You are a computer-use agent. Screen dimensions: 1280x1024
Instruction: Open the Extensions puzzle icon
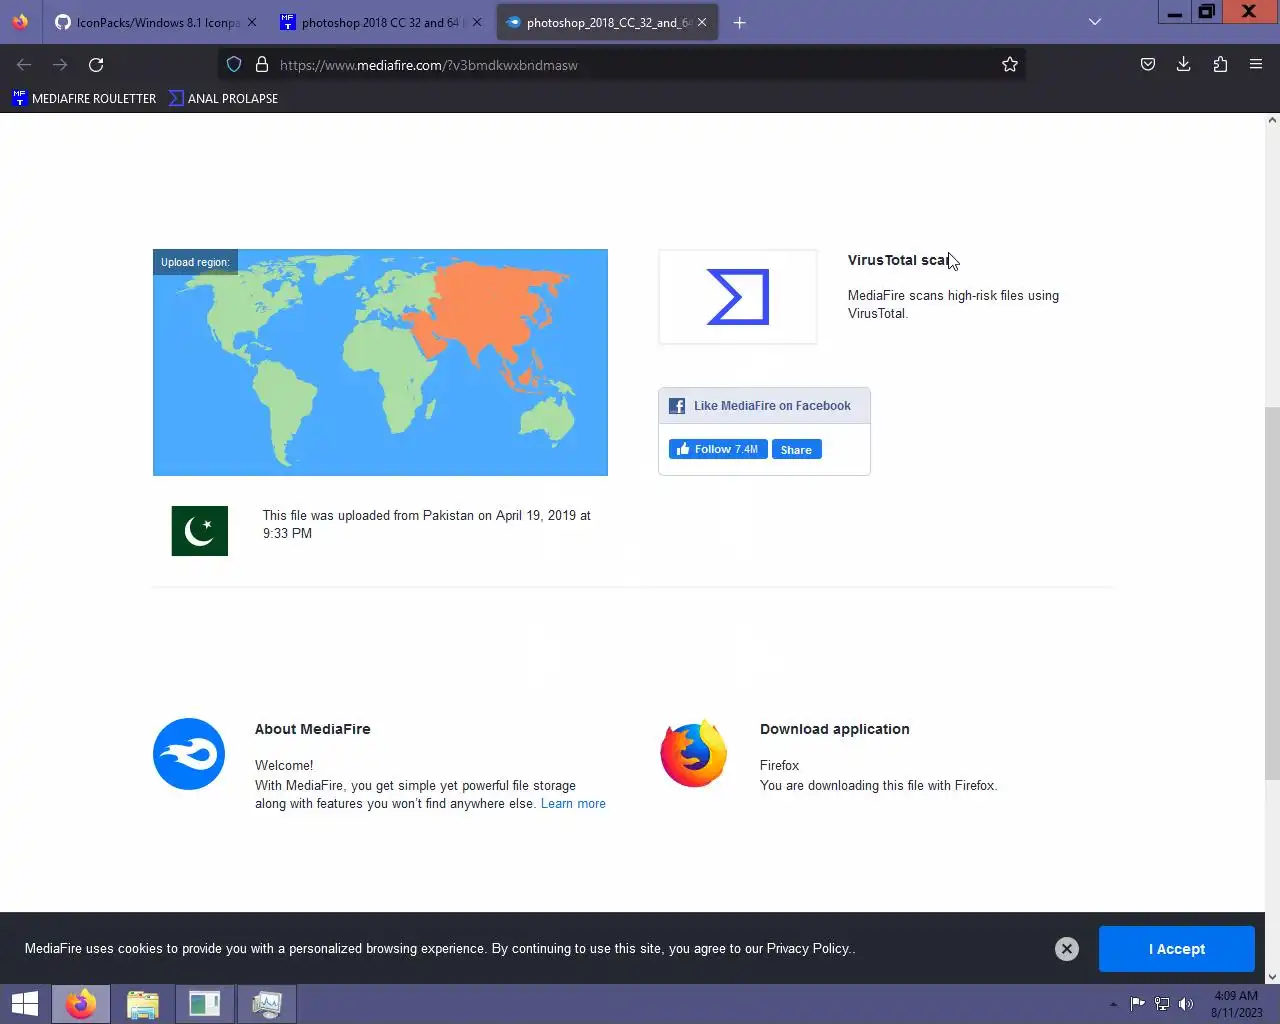1220,65
